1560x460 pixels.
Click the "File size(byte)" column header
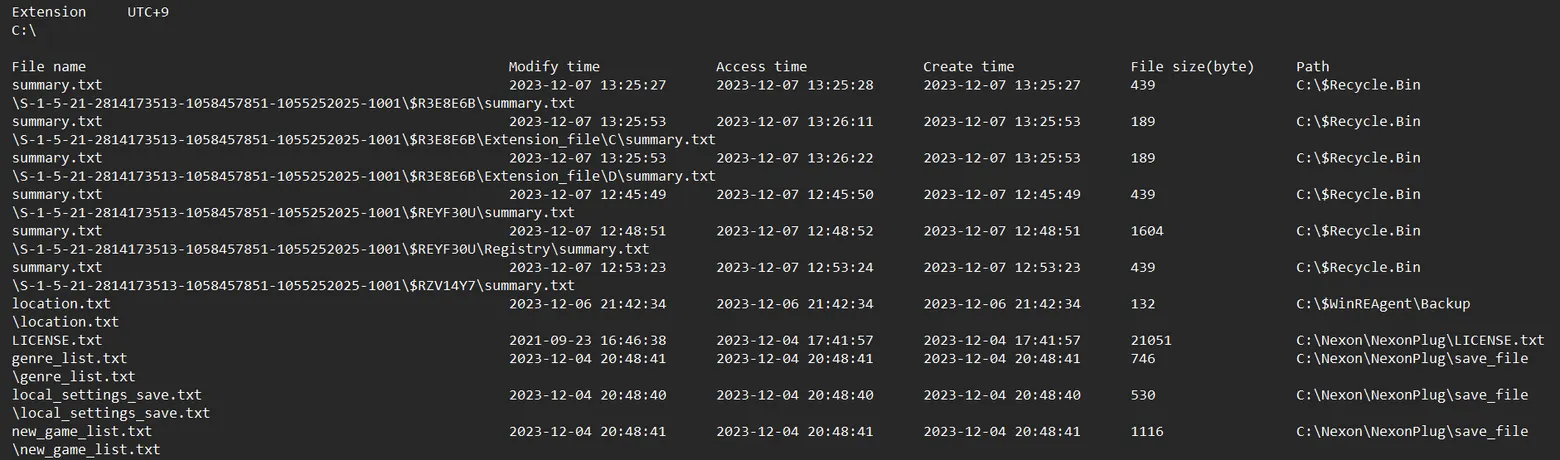[x=1192, y=67]
